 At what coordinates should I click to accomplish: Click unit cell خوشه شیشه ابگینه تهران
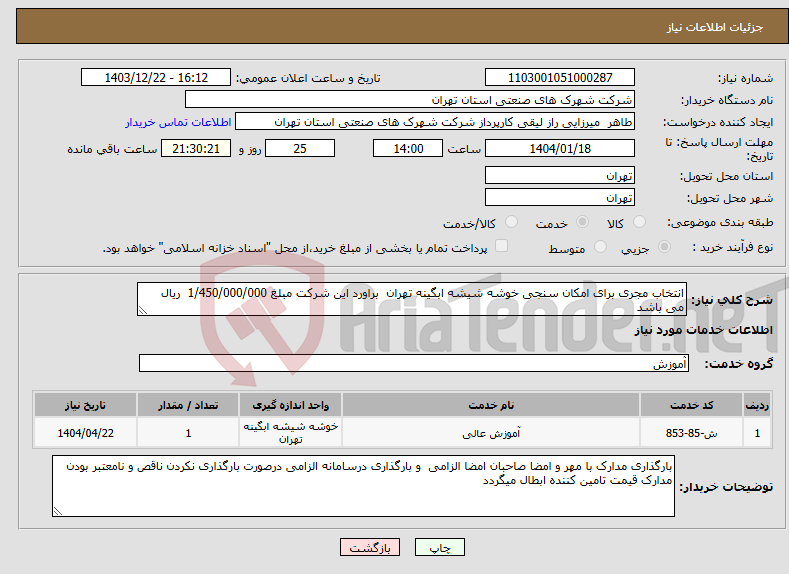[x=291, y=433]
